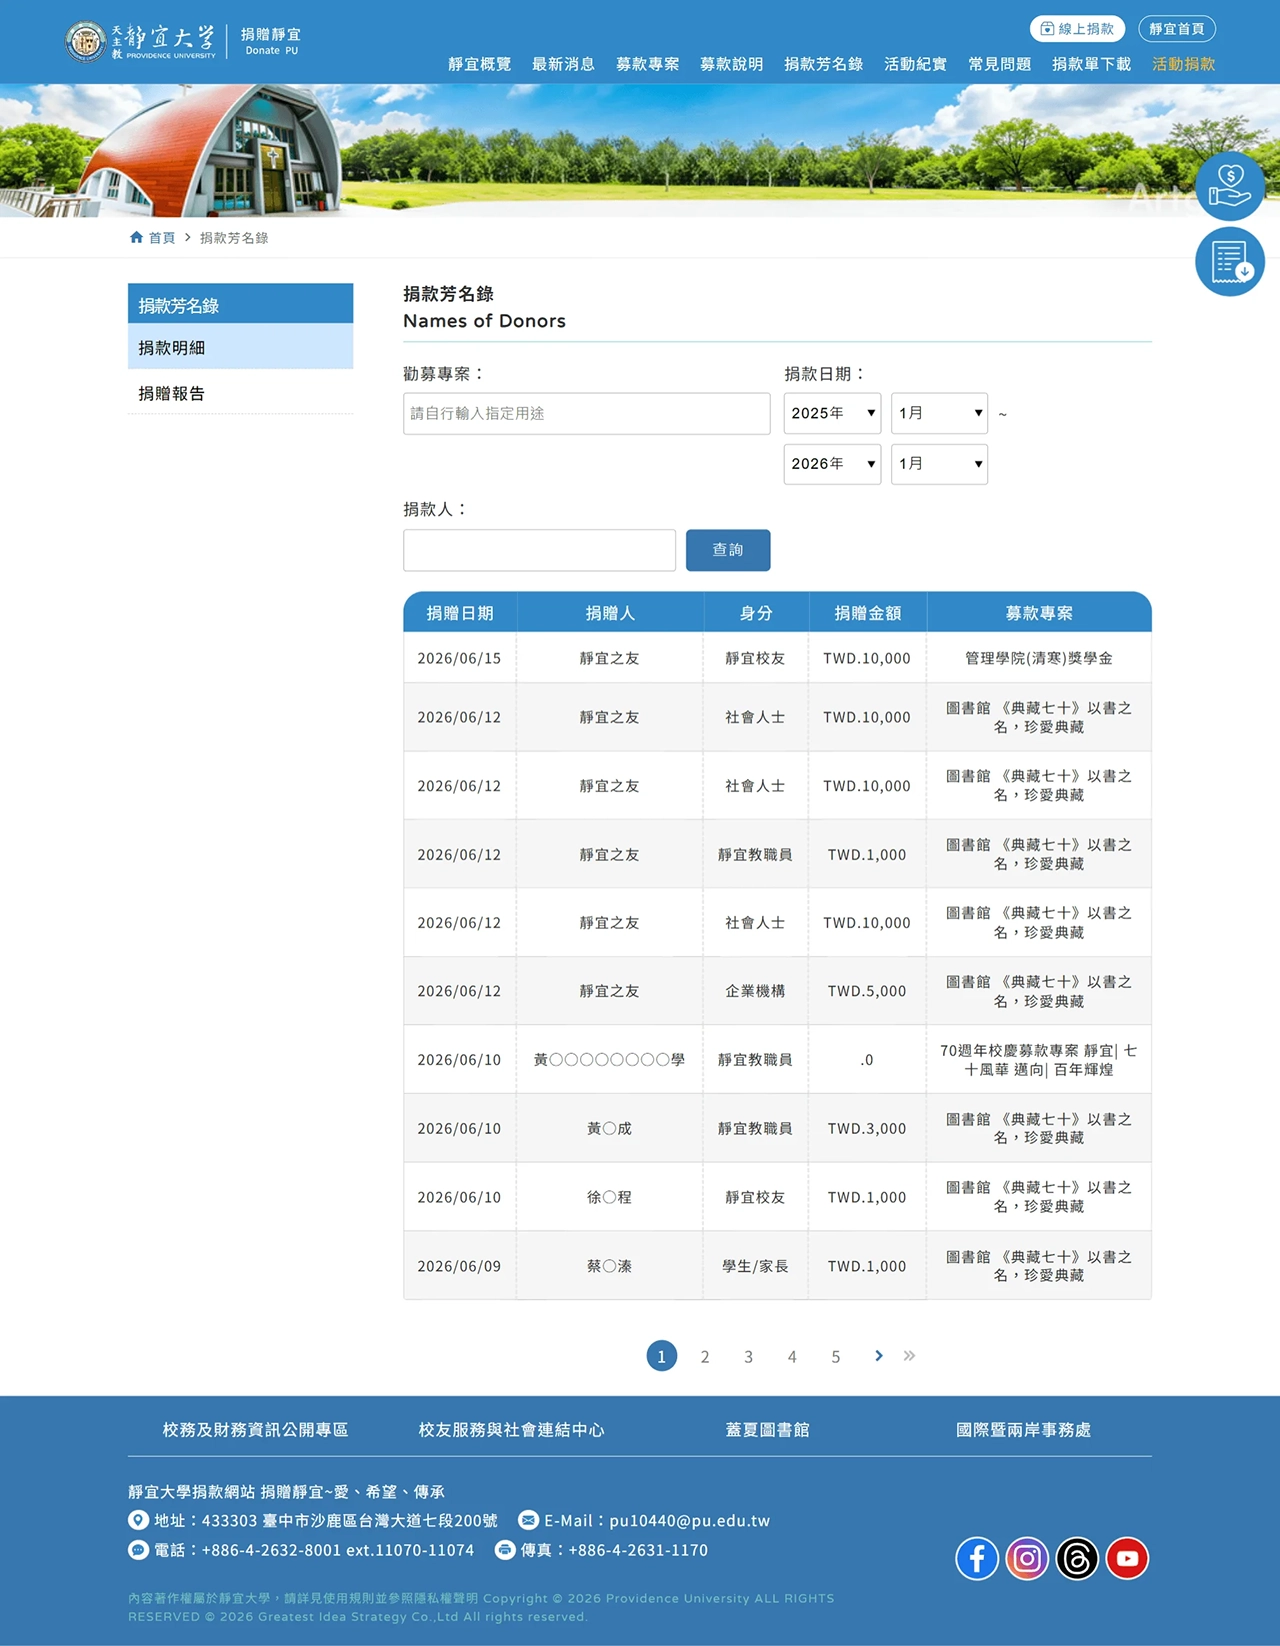Screen dimensions: 1280x1646
Task: Click email pu10440@pu.edu.tw
Action: (x=689, y=1521)
